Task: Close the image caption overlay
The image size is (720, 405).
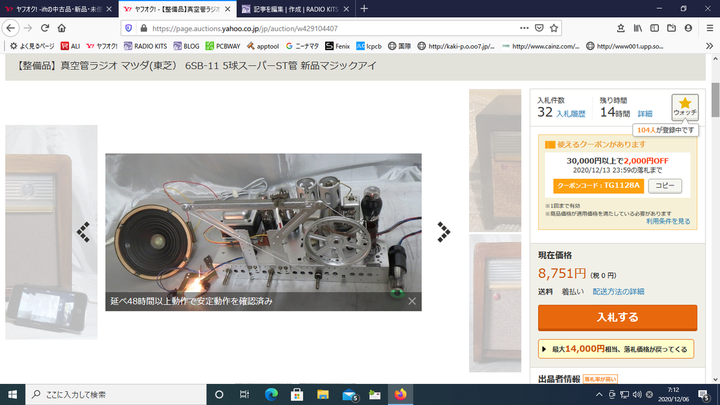Action: [411, 300]
